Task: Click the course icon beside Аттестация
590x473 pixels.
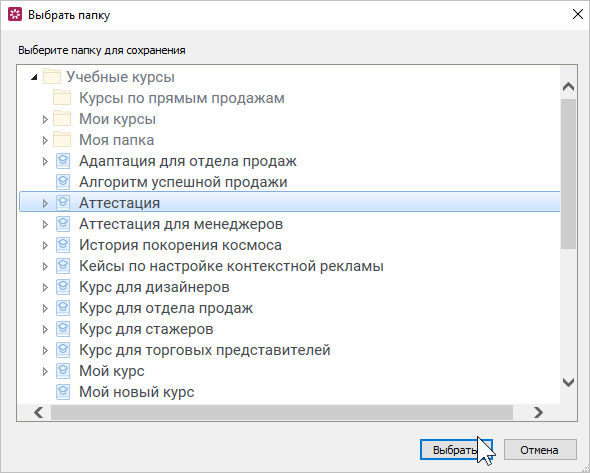Action: coord(63,203)
